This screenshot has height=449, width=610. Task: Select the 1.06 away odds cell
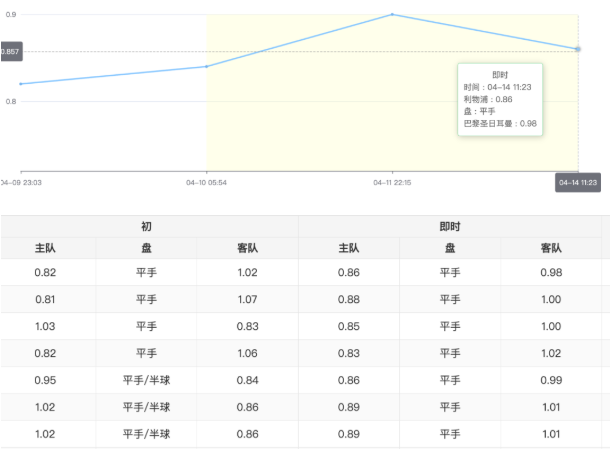(247, 353)
